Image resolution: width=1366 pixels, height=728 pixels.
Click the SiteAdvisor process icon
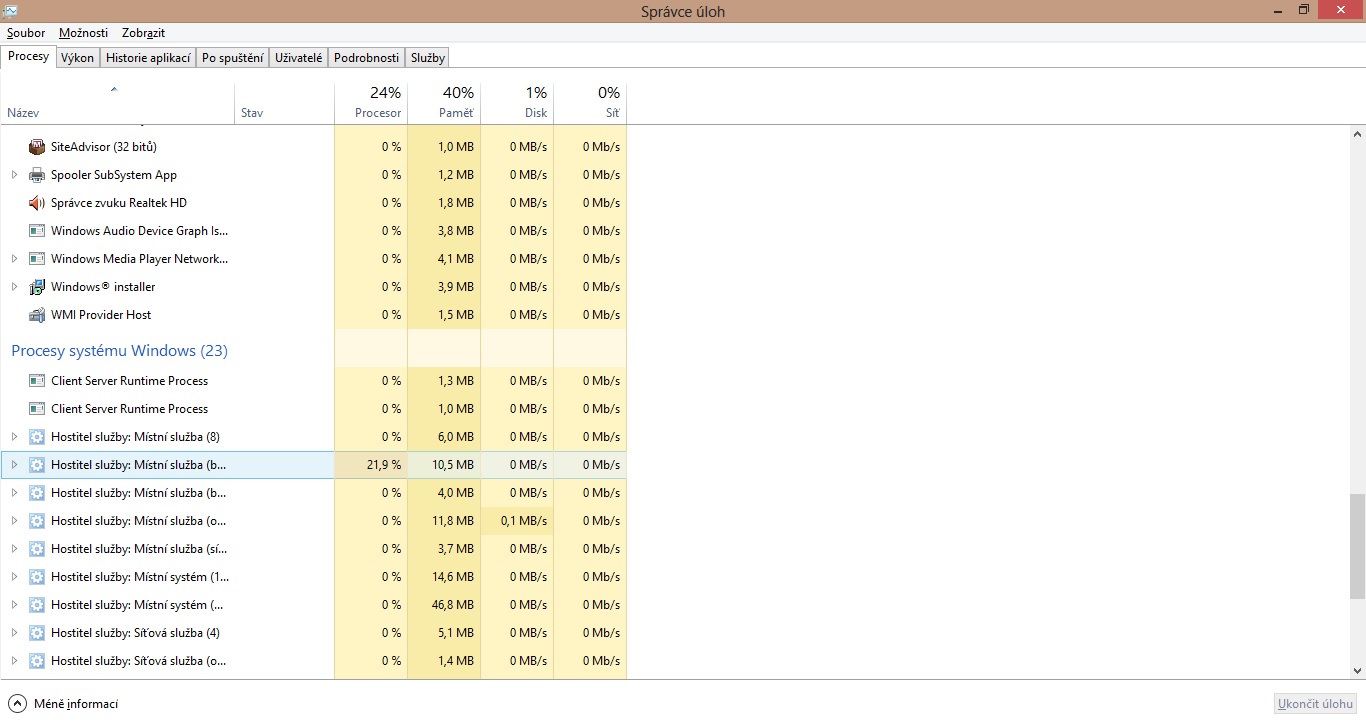click(37, 147)
